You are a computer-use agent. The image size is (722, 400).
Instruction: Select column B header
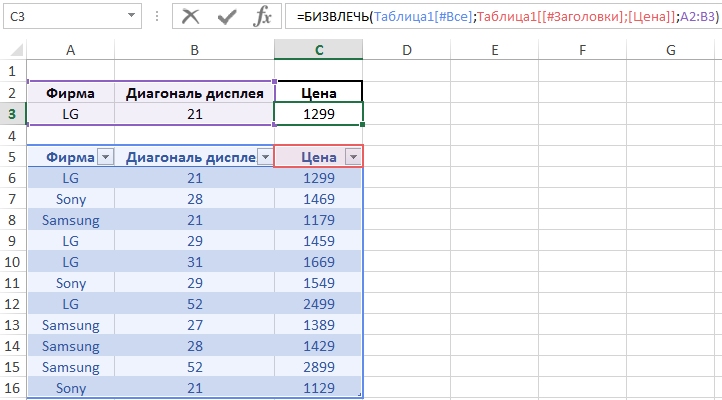coord(194,50)
